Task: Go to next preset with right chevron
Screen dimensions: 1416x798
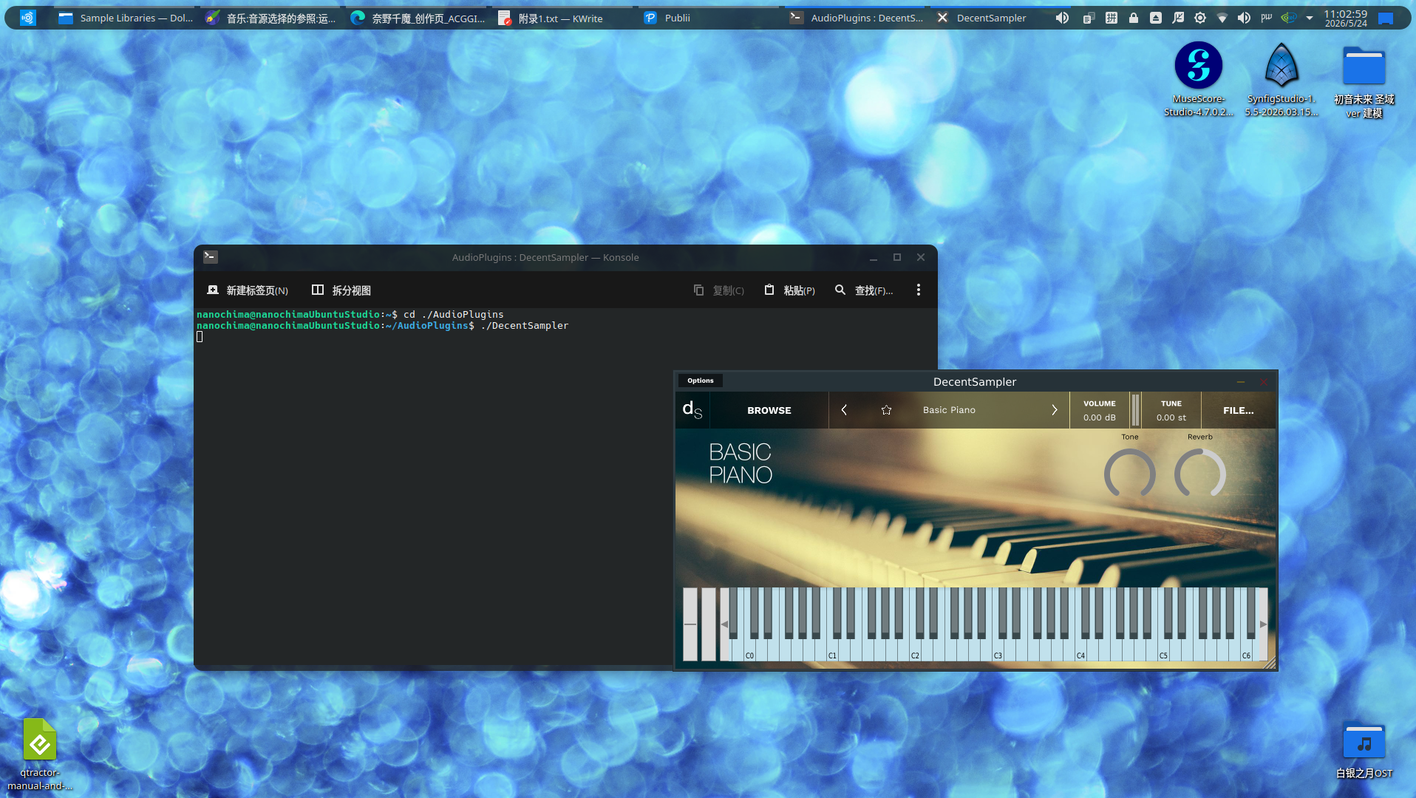Action: tap(1054, 410)
